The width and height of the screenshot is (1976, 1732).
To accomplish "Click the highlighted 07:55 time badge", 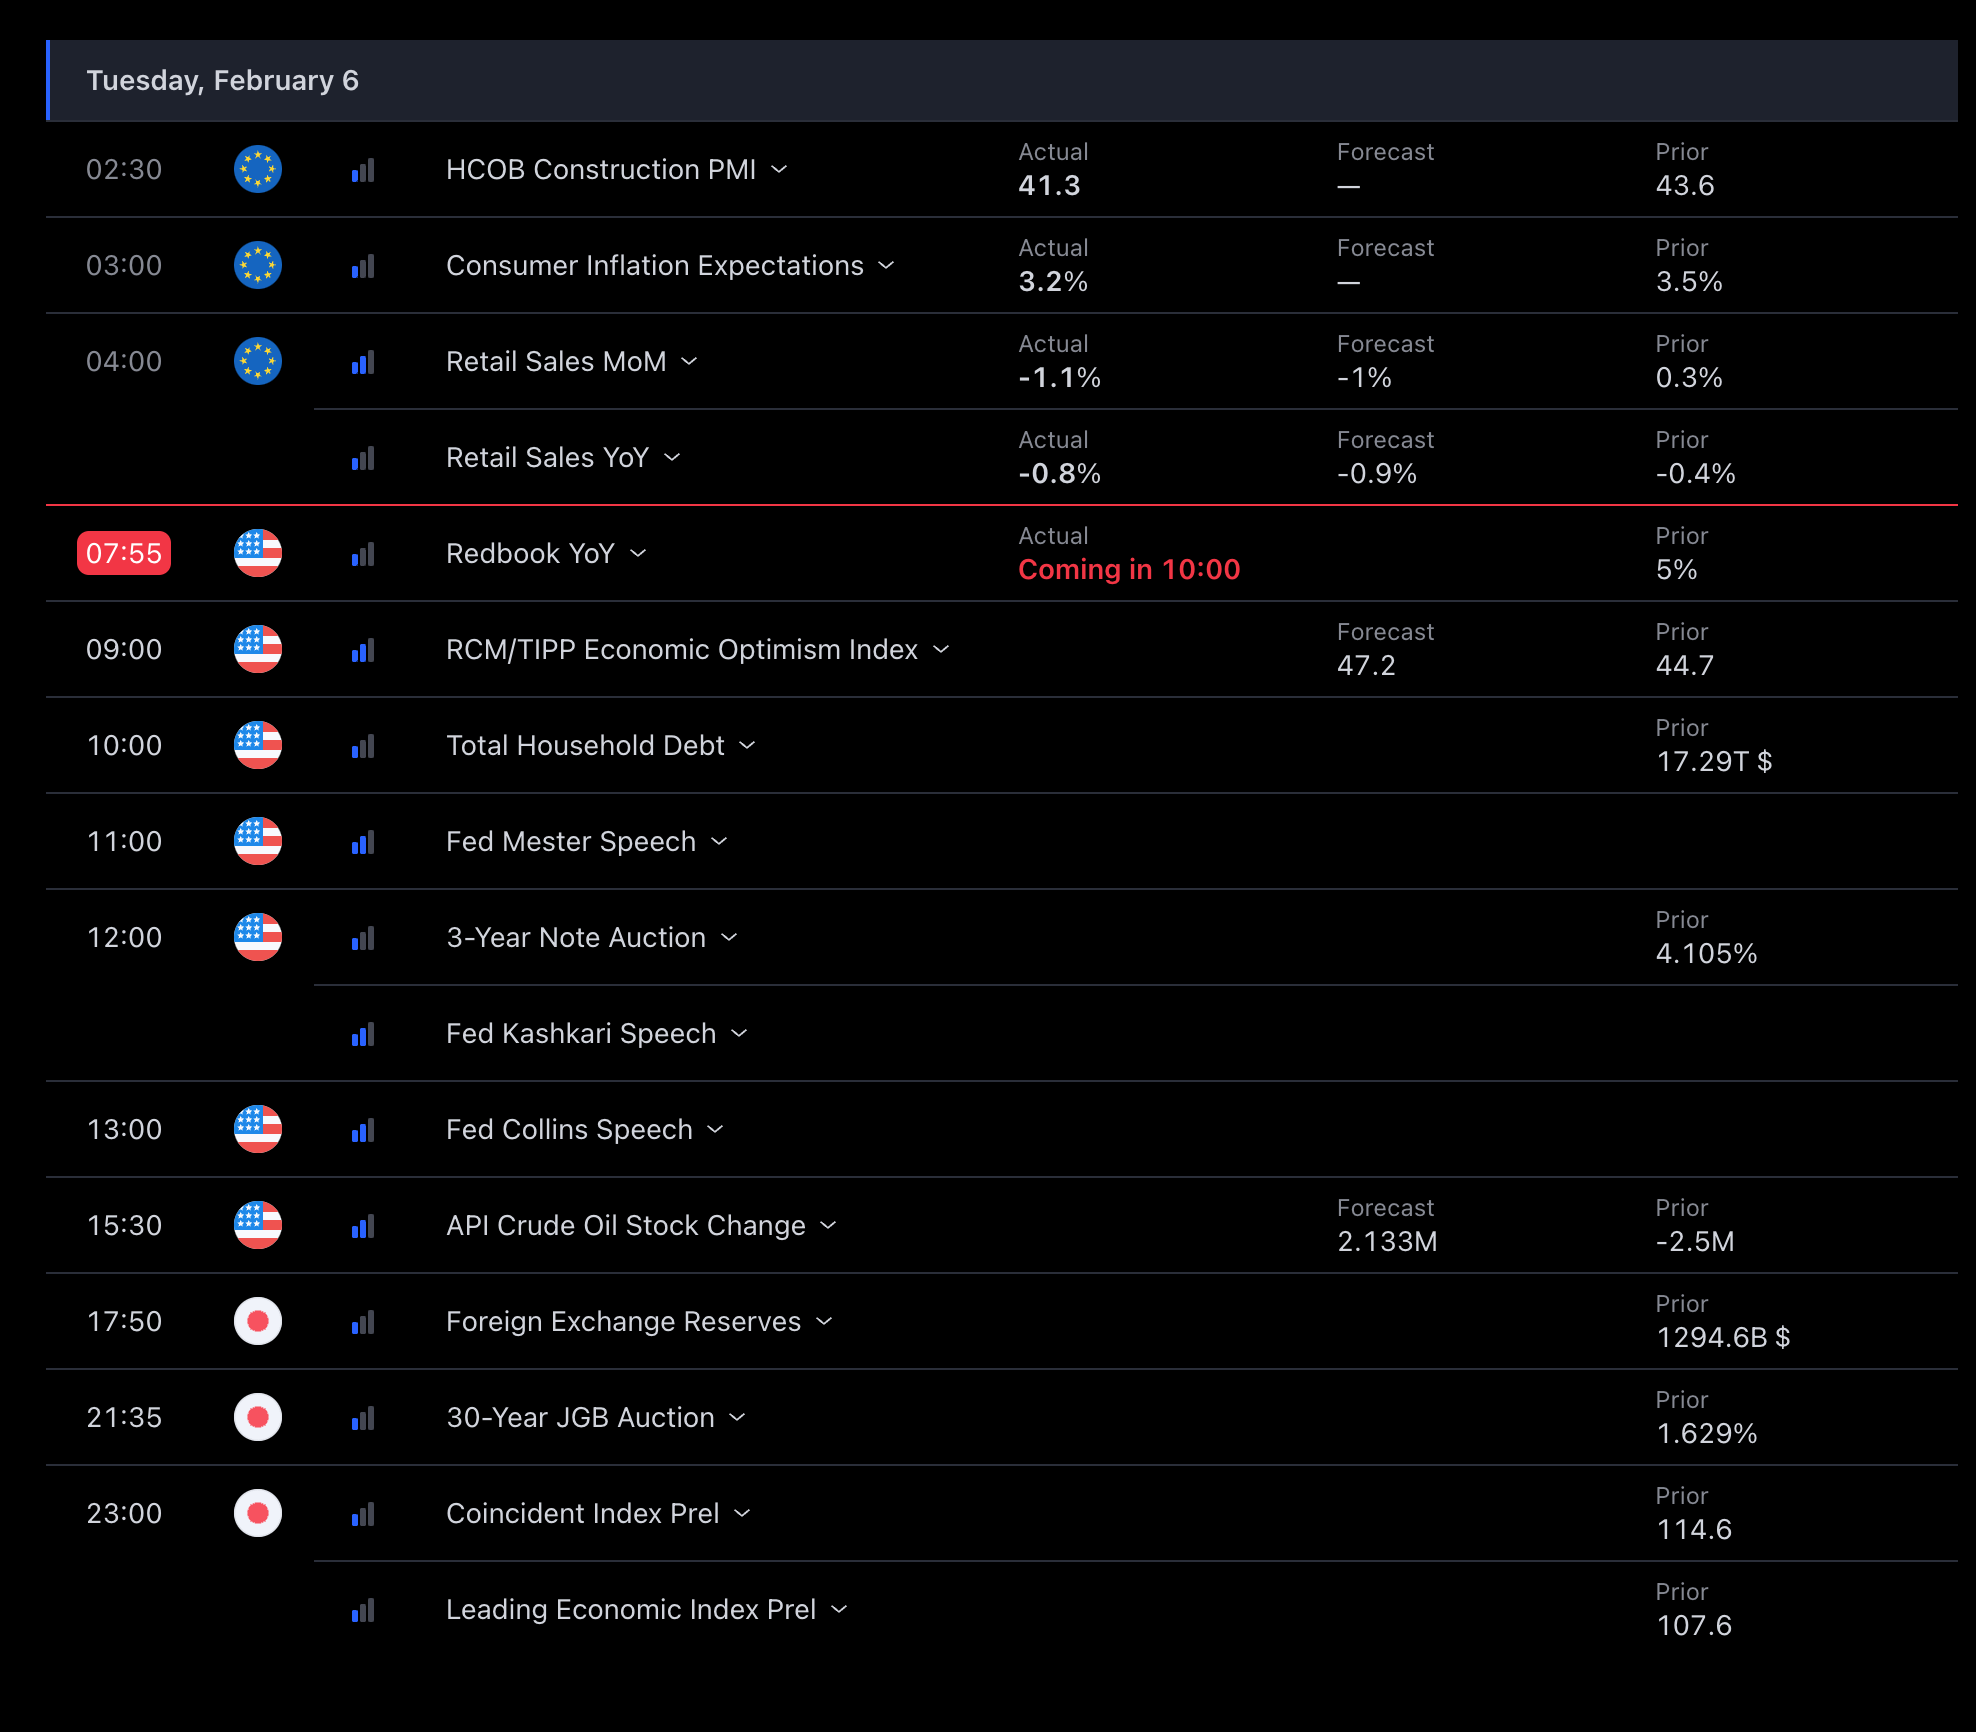I will pyautogui.click(x=124, y=553).
